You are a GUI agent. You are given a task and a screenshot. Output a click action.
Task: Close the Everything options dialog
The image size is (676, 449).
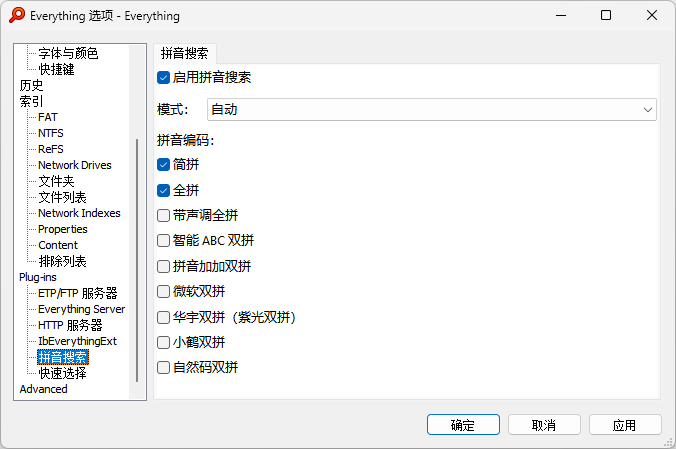[x=652, y=15]
